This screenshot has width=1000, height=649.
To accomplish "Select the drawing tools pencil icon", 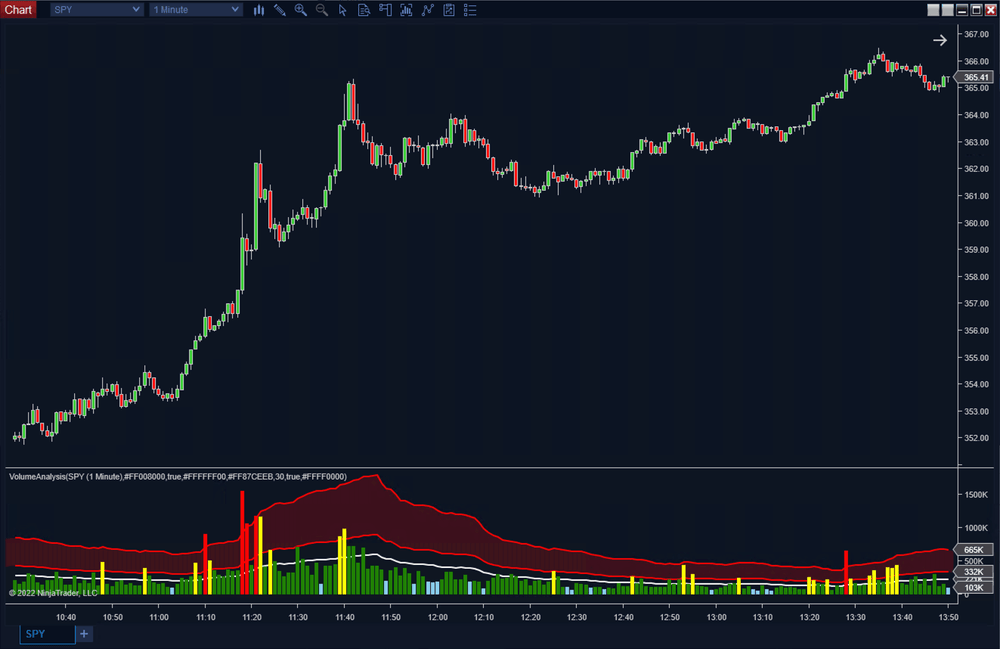I will tap(279, 10).
